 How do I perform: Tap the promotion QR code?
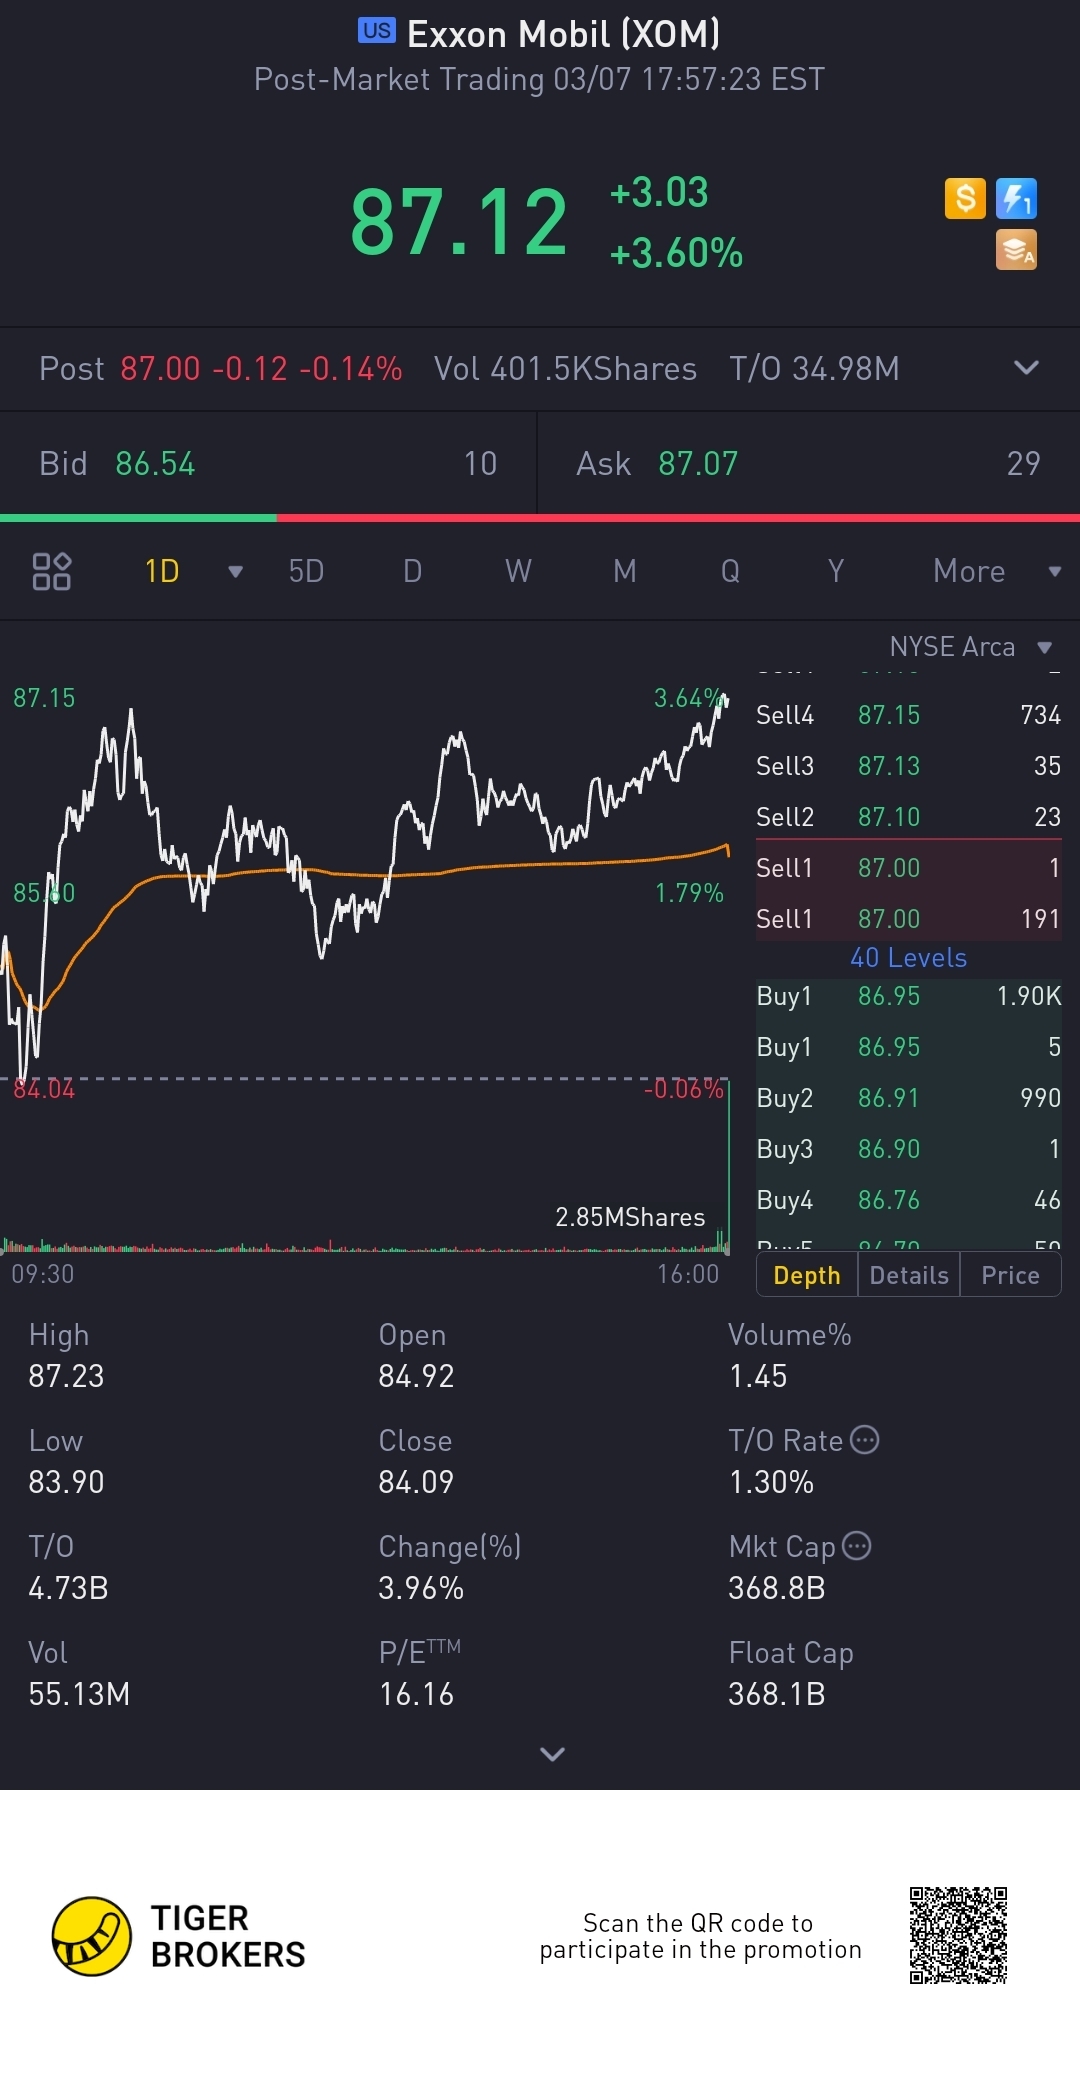pos(958,1936)
